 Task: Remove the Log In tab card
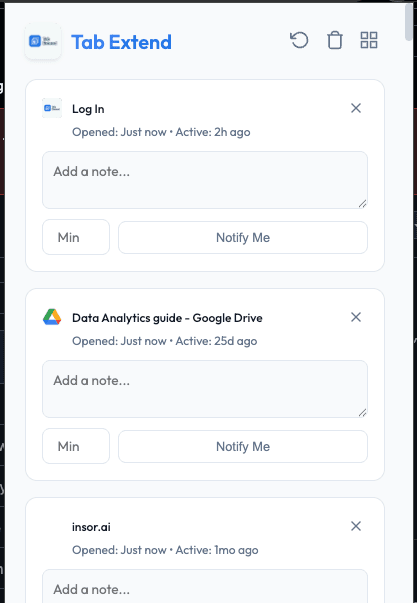tap(356, 108)
